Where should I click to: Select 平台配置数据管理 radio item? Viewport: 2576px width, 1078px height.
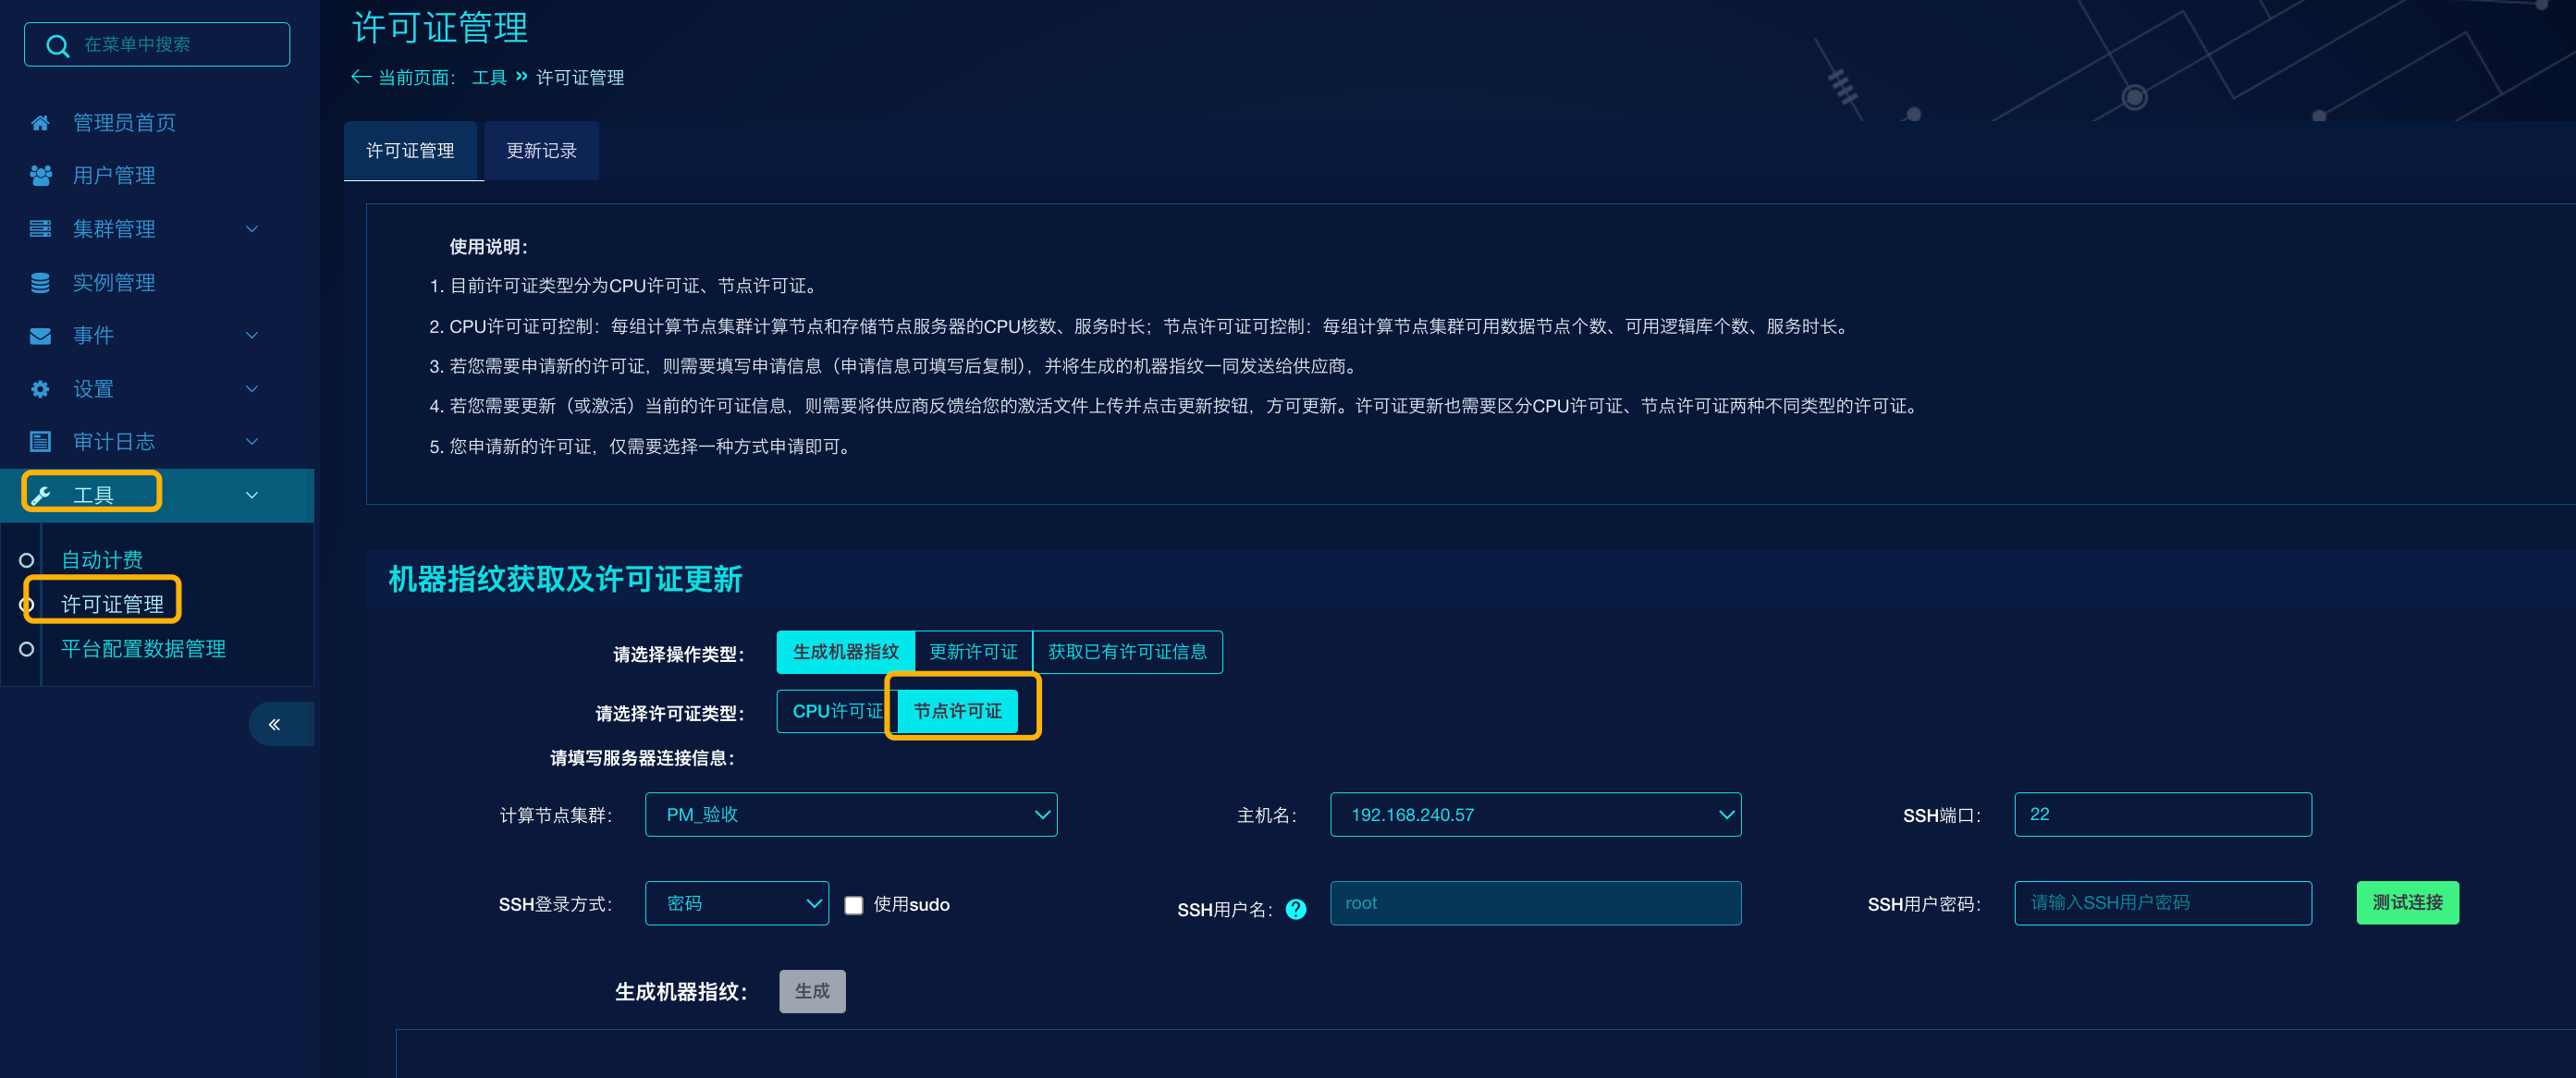(27, 649)
